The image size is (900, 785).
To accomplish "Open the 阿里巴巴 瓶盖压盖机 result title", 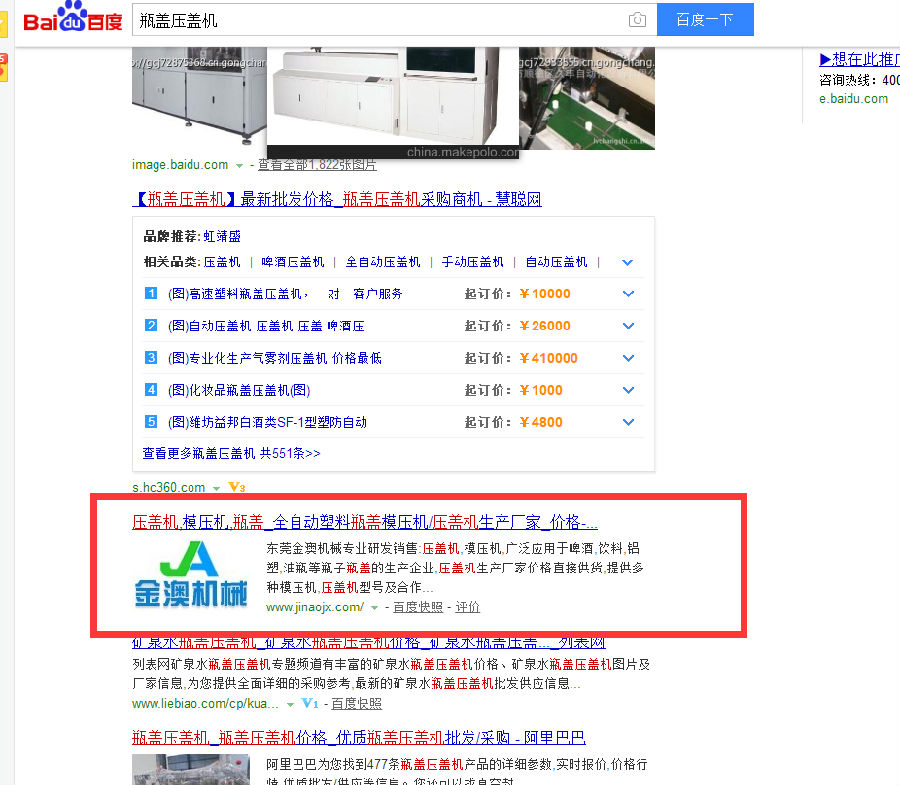I will (358, 738).
